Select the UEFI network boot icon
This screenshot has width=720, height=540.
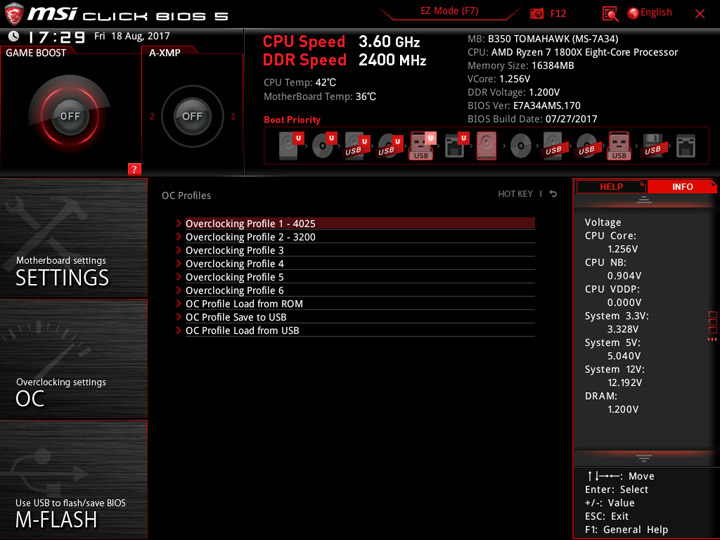[456, 146]
